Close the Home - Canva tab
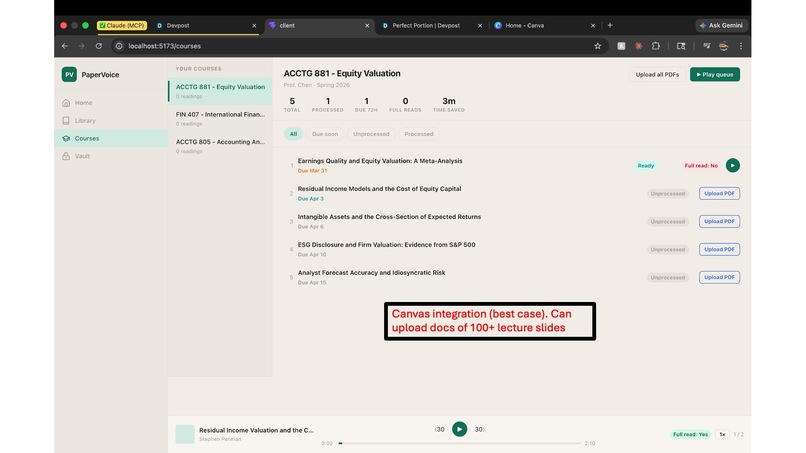This screenshot has width=806, height=453. pos(593,25)
